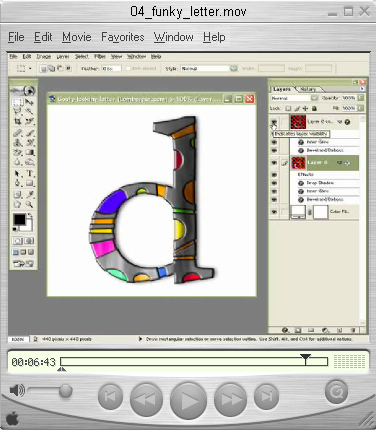This screenshot has width=376, height=430.
Task: Open the Fill percentage arrow
Action: [x=360, y=108]
